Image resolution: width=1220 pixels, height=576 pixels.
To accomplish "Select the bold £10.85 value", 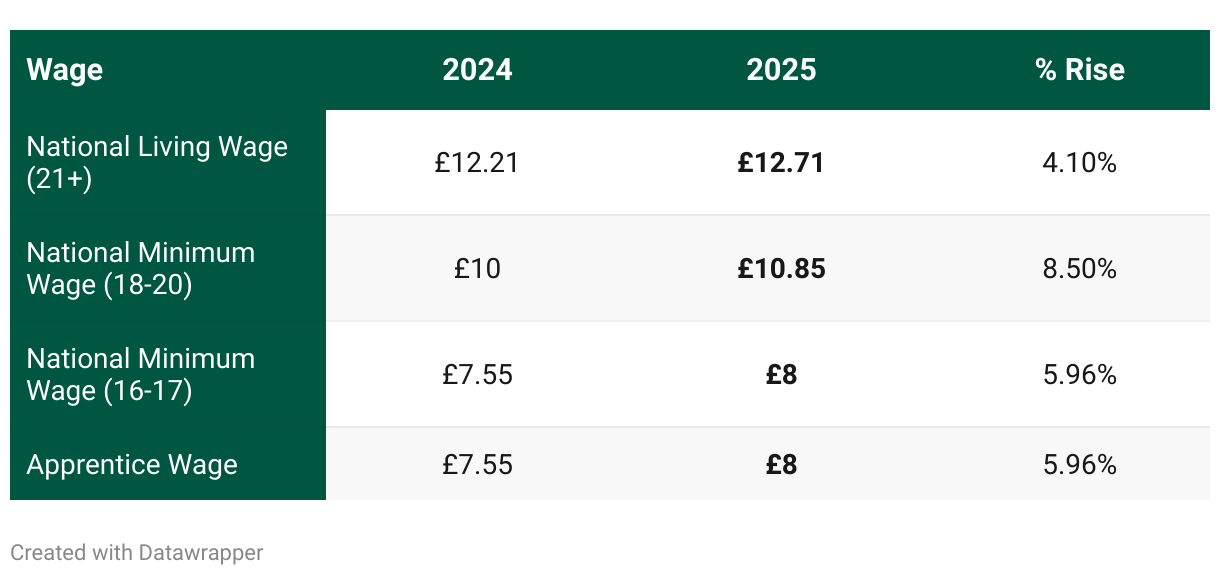I will (x=781, y=269).
